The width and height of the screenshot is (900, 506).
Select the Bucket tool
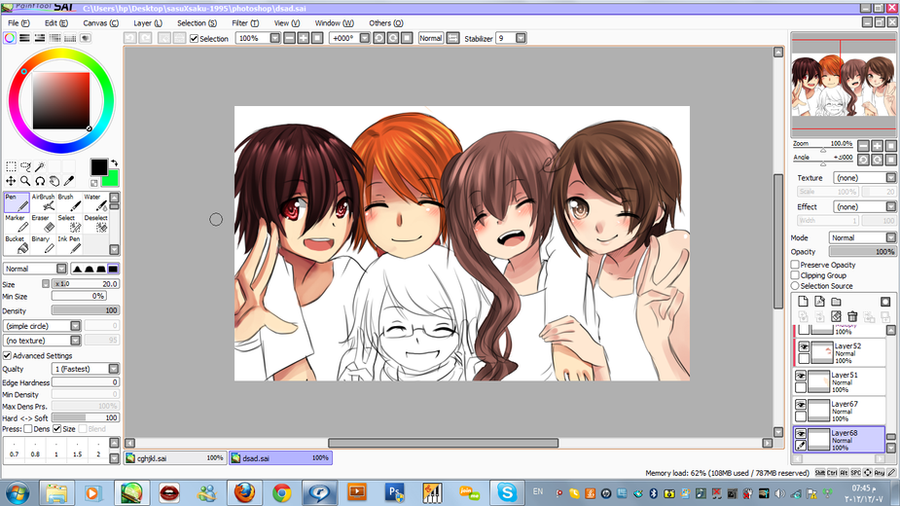[17, 245]
